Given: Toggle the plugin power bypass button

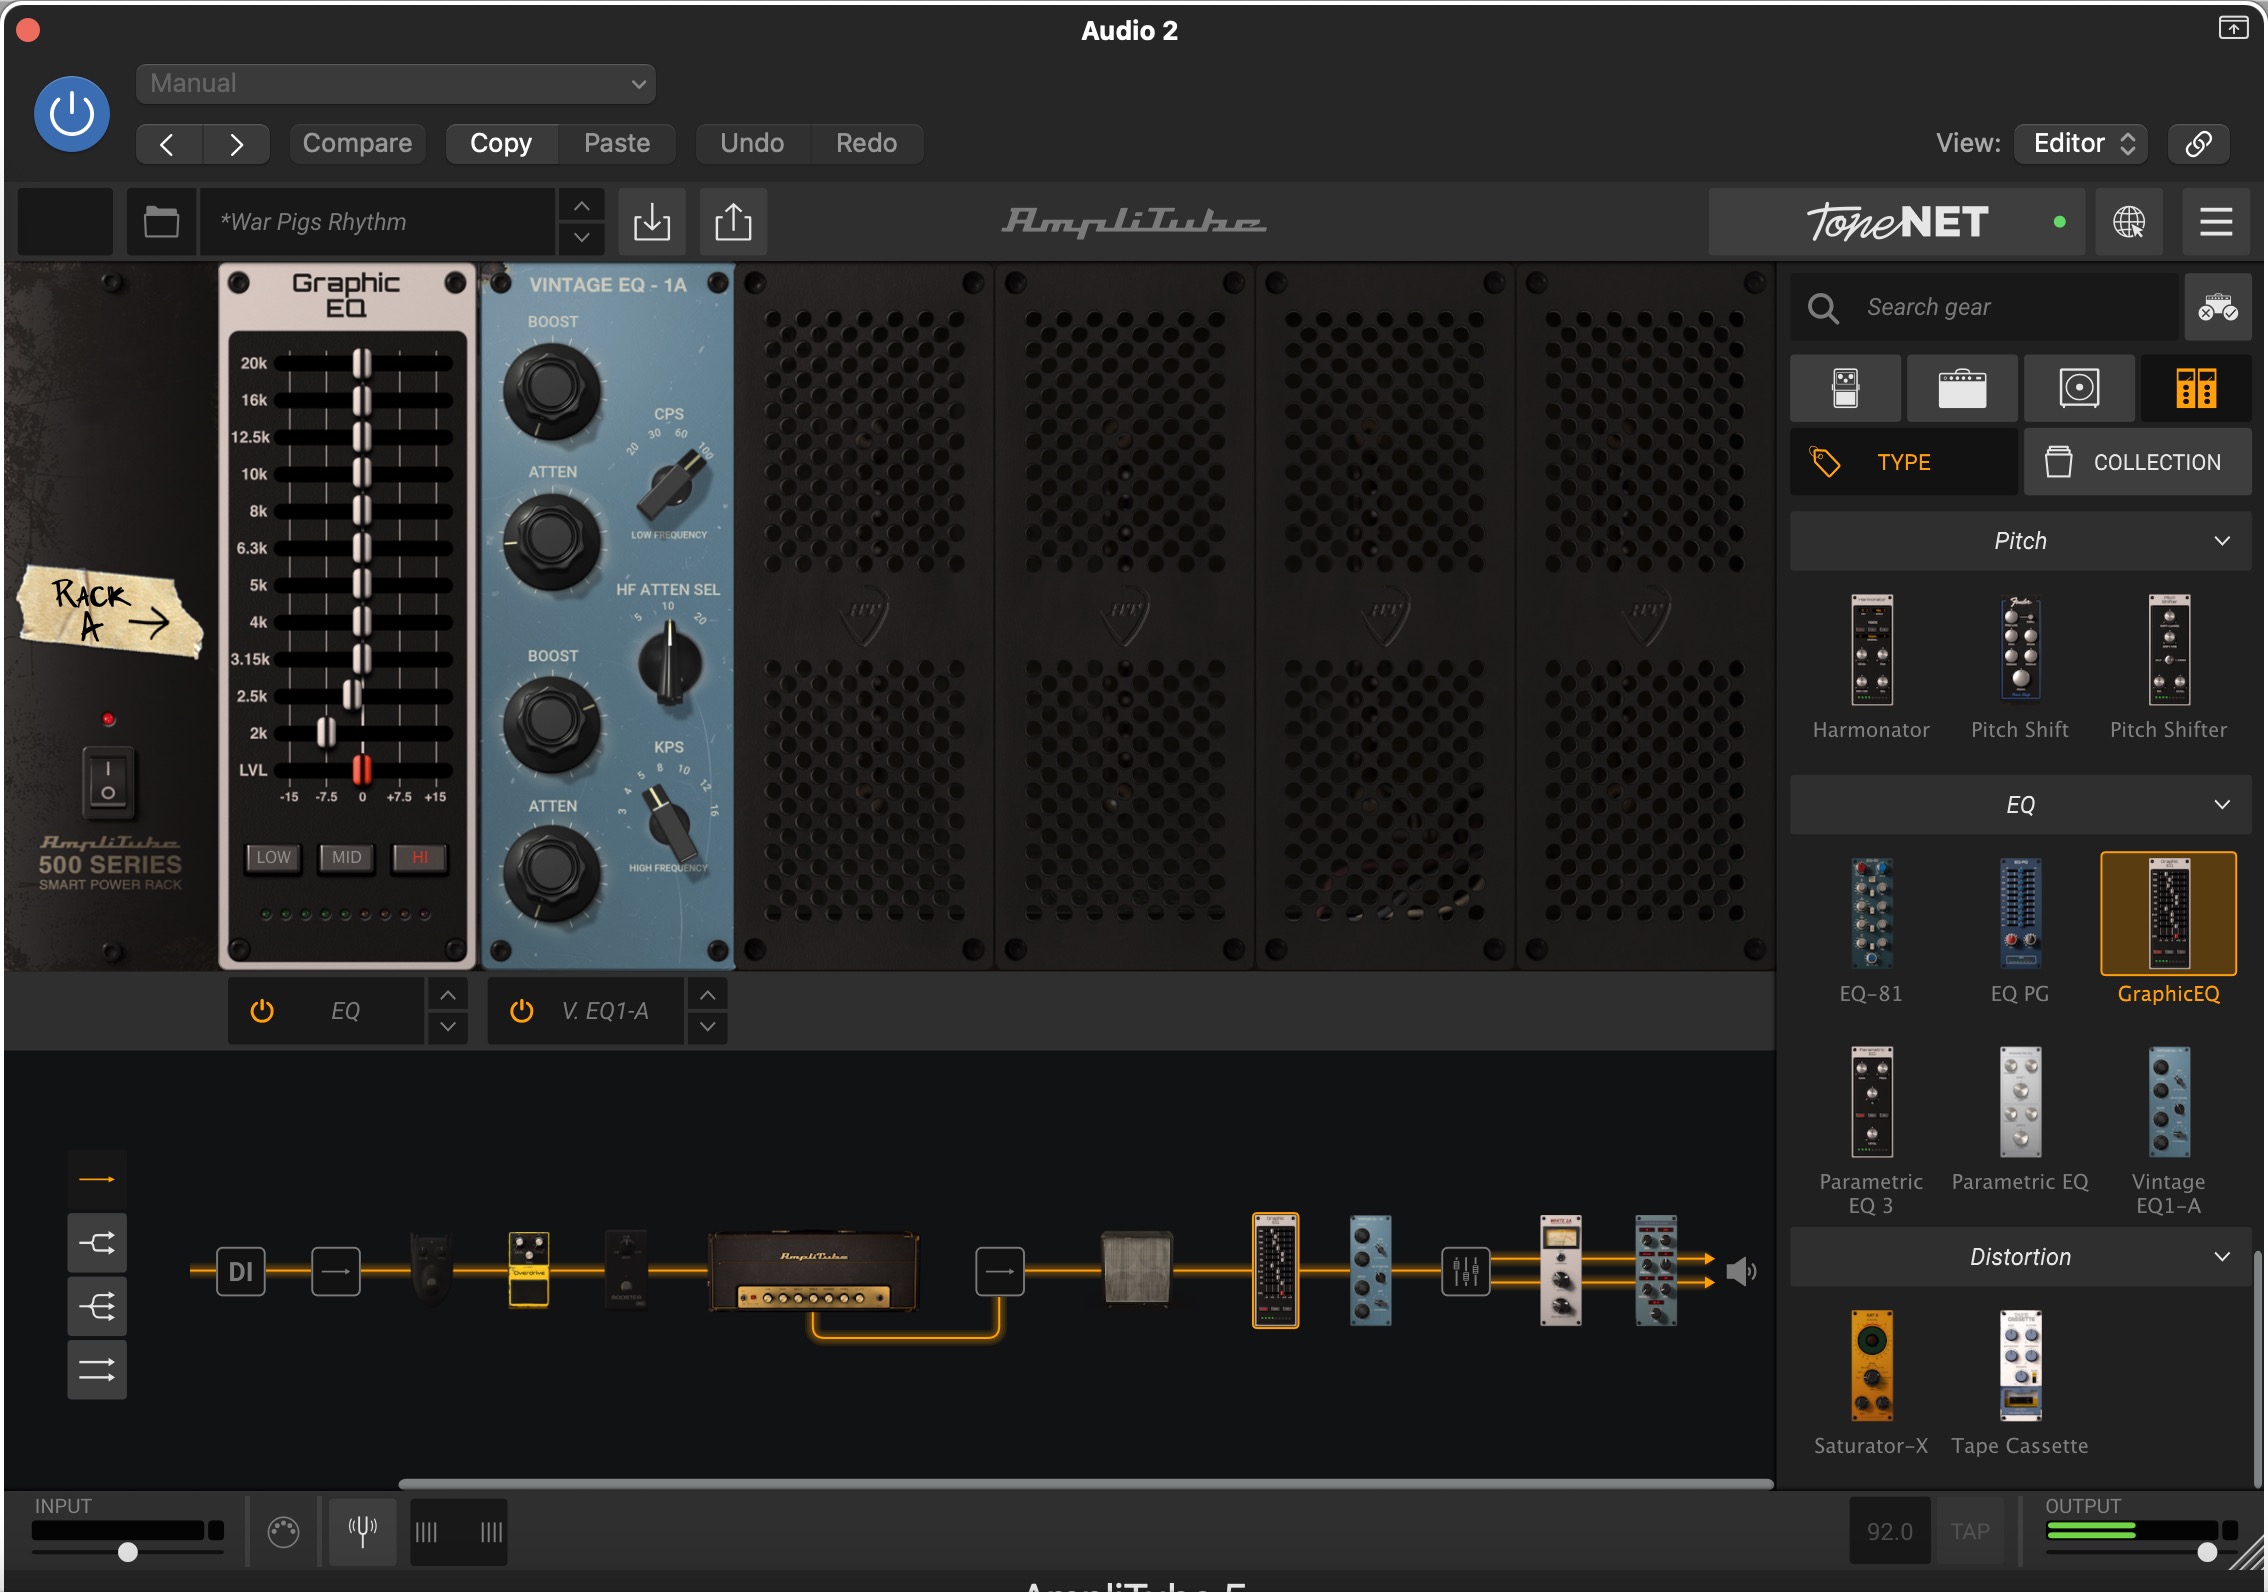Looking at the screenshot, I should pos(72,114).
